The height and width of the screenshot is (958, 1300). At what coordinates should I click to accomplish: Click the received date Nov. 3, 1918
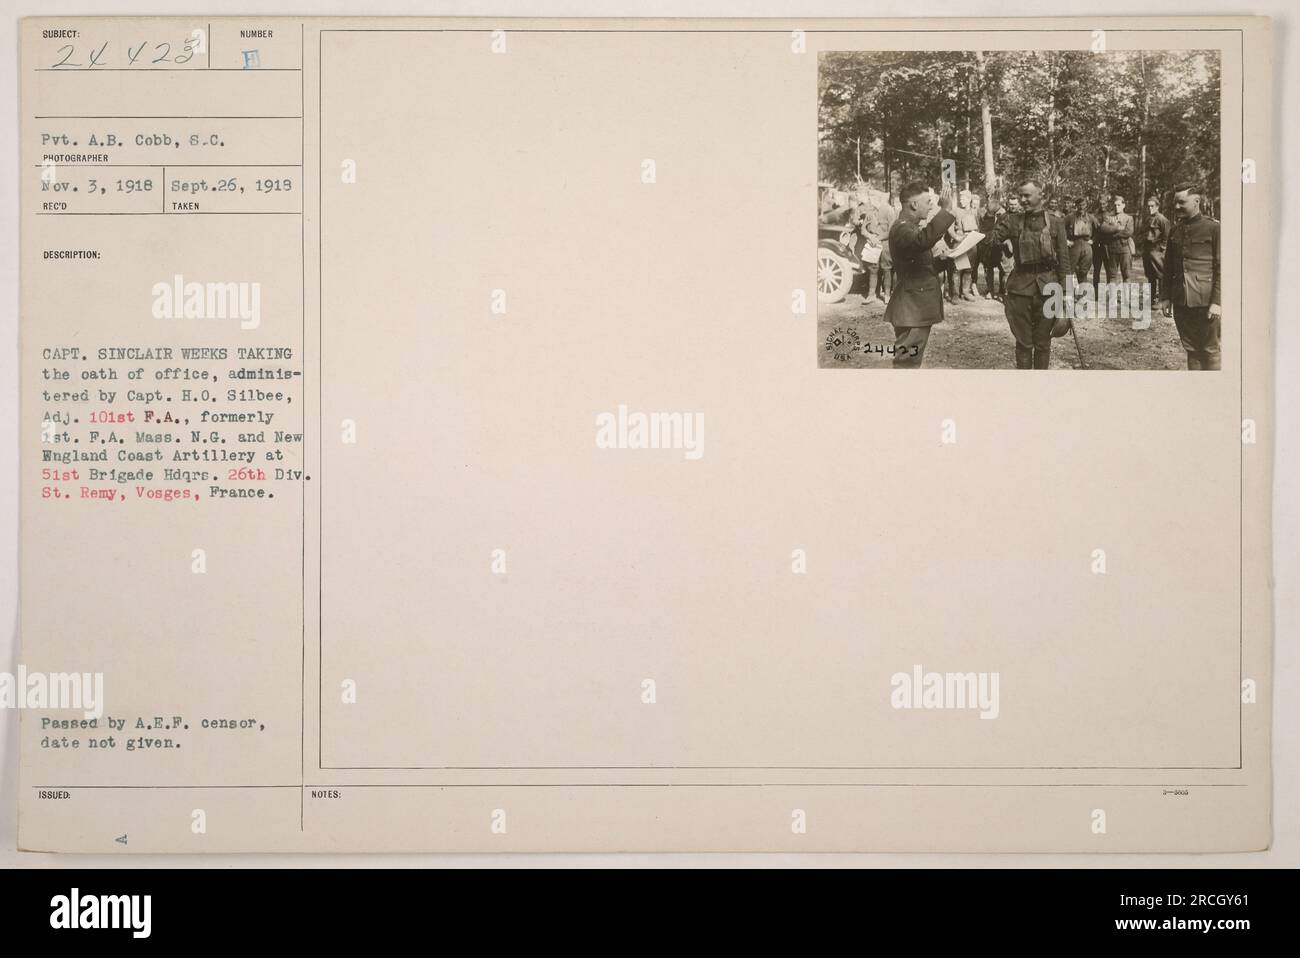pos(96,186)
